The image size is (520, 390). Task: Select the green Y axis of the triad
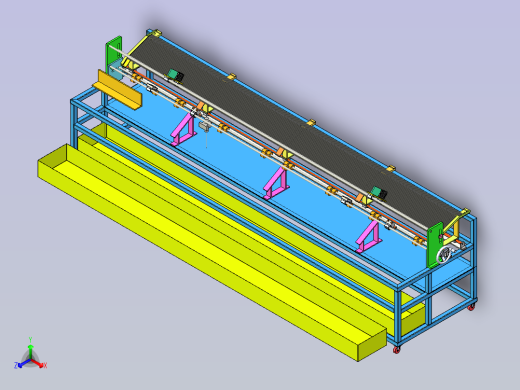30,348
